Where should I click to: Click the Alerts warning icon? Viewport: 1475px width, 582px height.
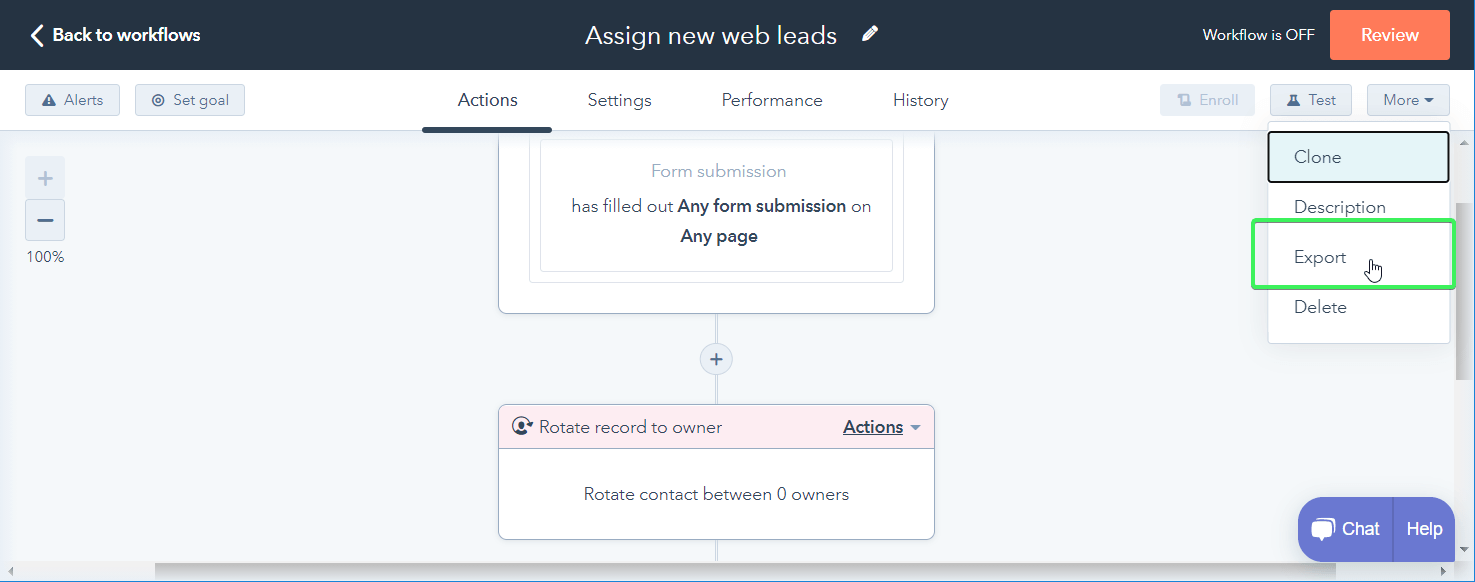[x=49, y=99]
